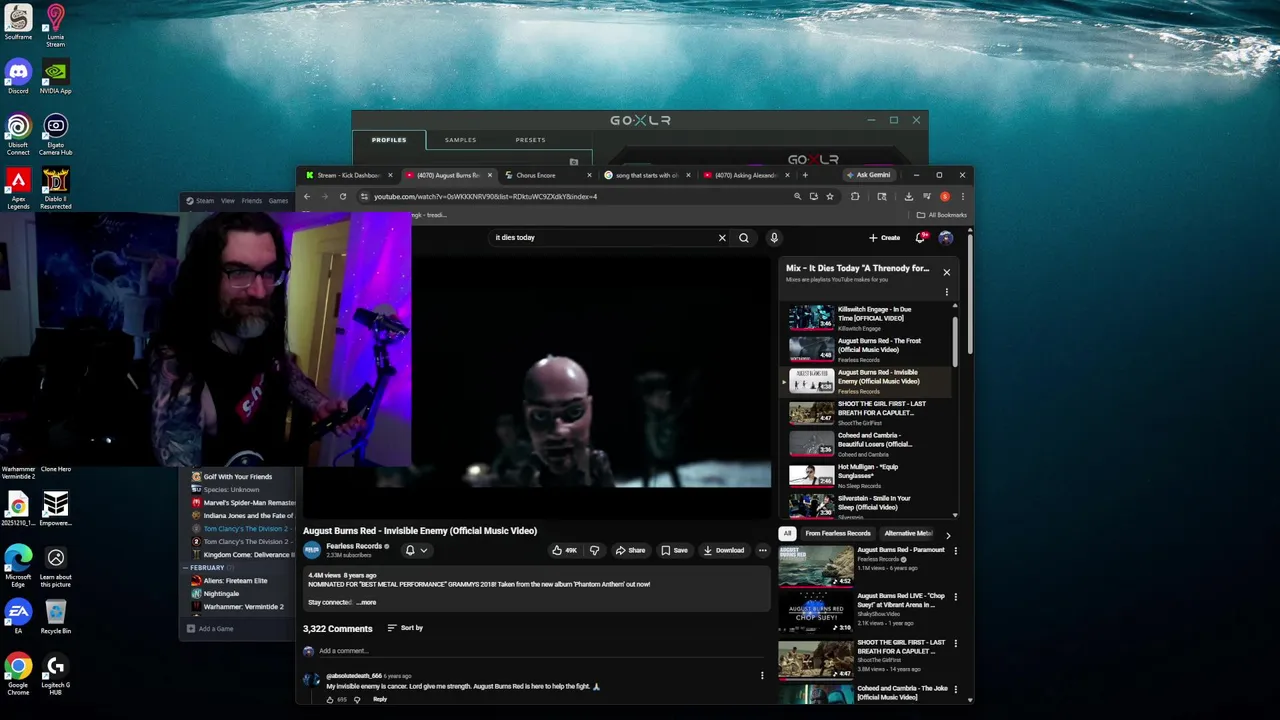
Task: Reply to absolutedeath_666 comment
Action: tap(380, 699)
